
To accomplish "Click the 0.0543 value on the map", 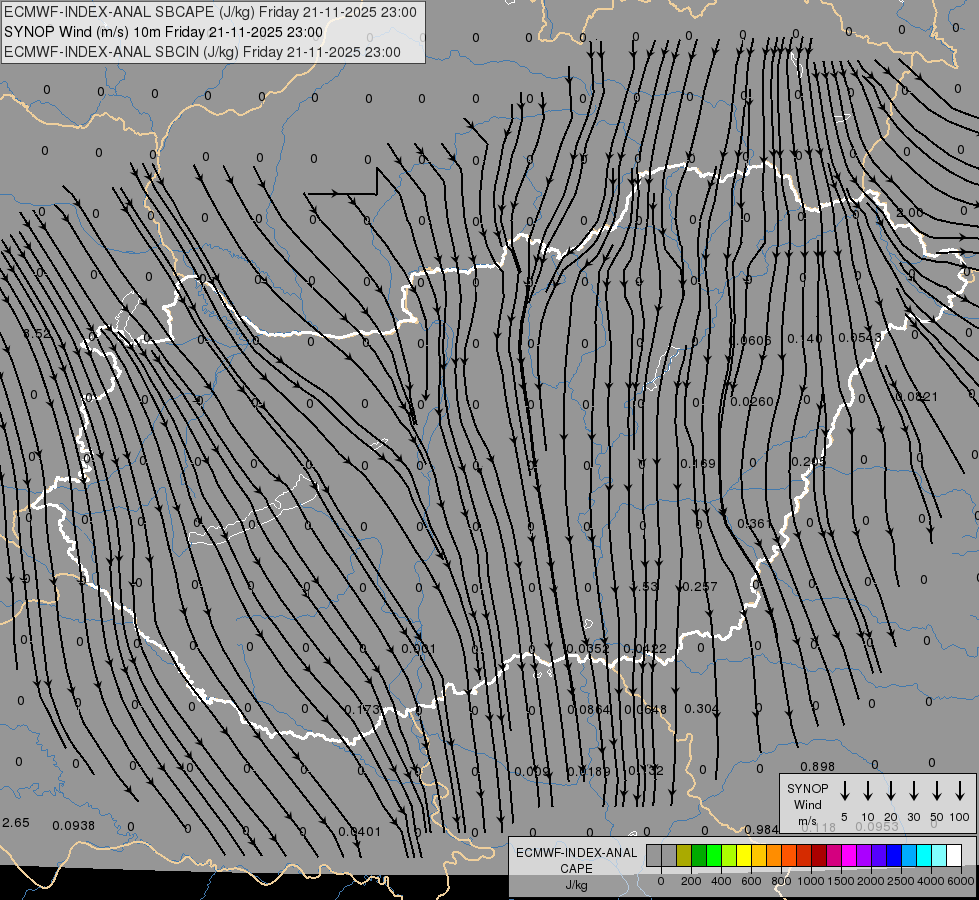I will (x=860, y=337).
